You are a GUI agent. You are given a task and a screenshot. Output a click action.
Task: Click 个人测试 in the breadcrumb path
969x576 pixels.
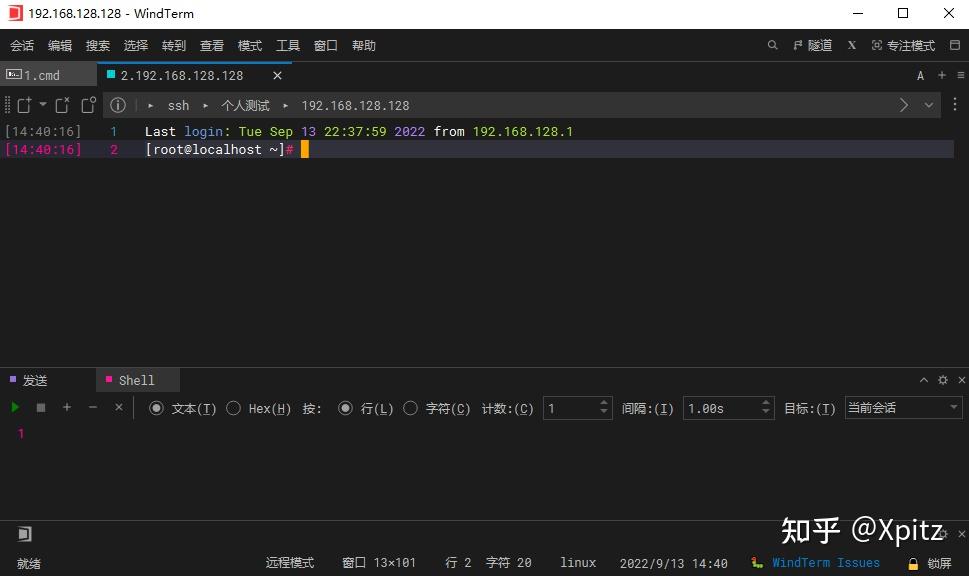[x=245, y=105]
